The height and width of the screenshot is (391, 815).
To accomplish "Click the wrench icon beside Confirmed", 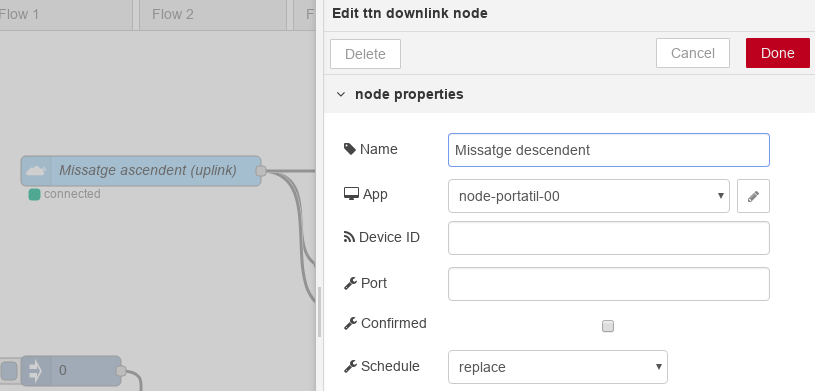I will 350,323.
